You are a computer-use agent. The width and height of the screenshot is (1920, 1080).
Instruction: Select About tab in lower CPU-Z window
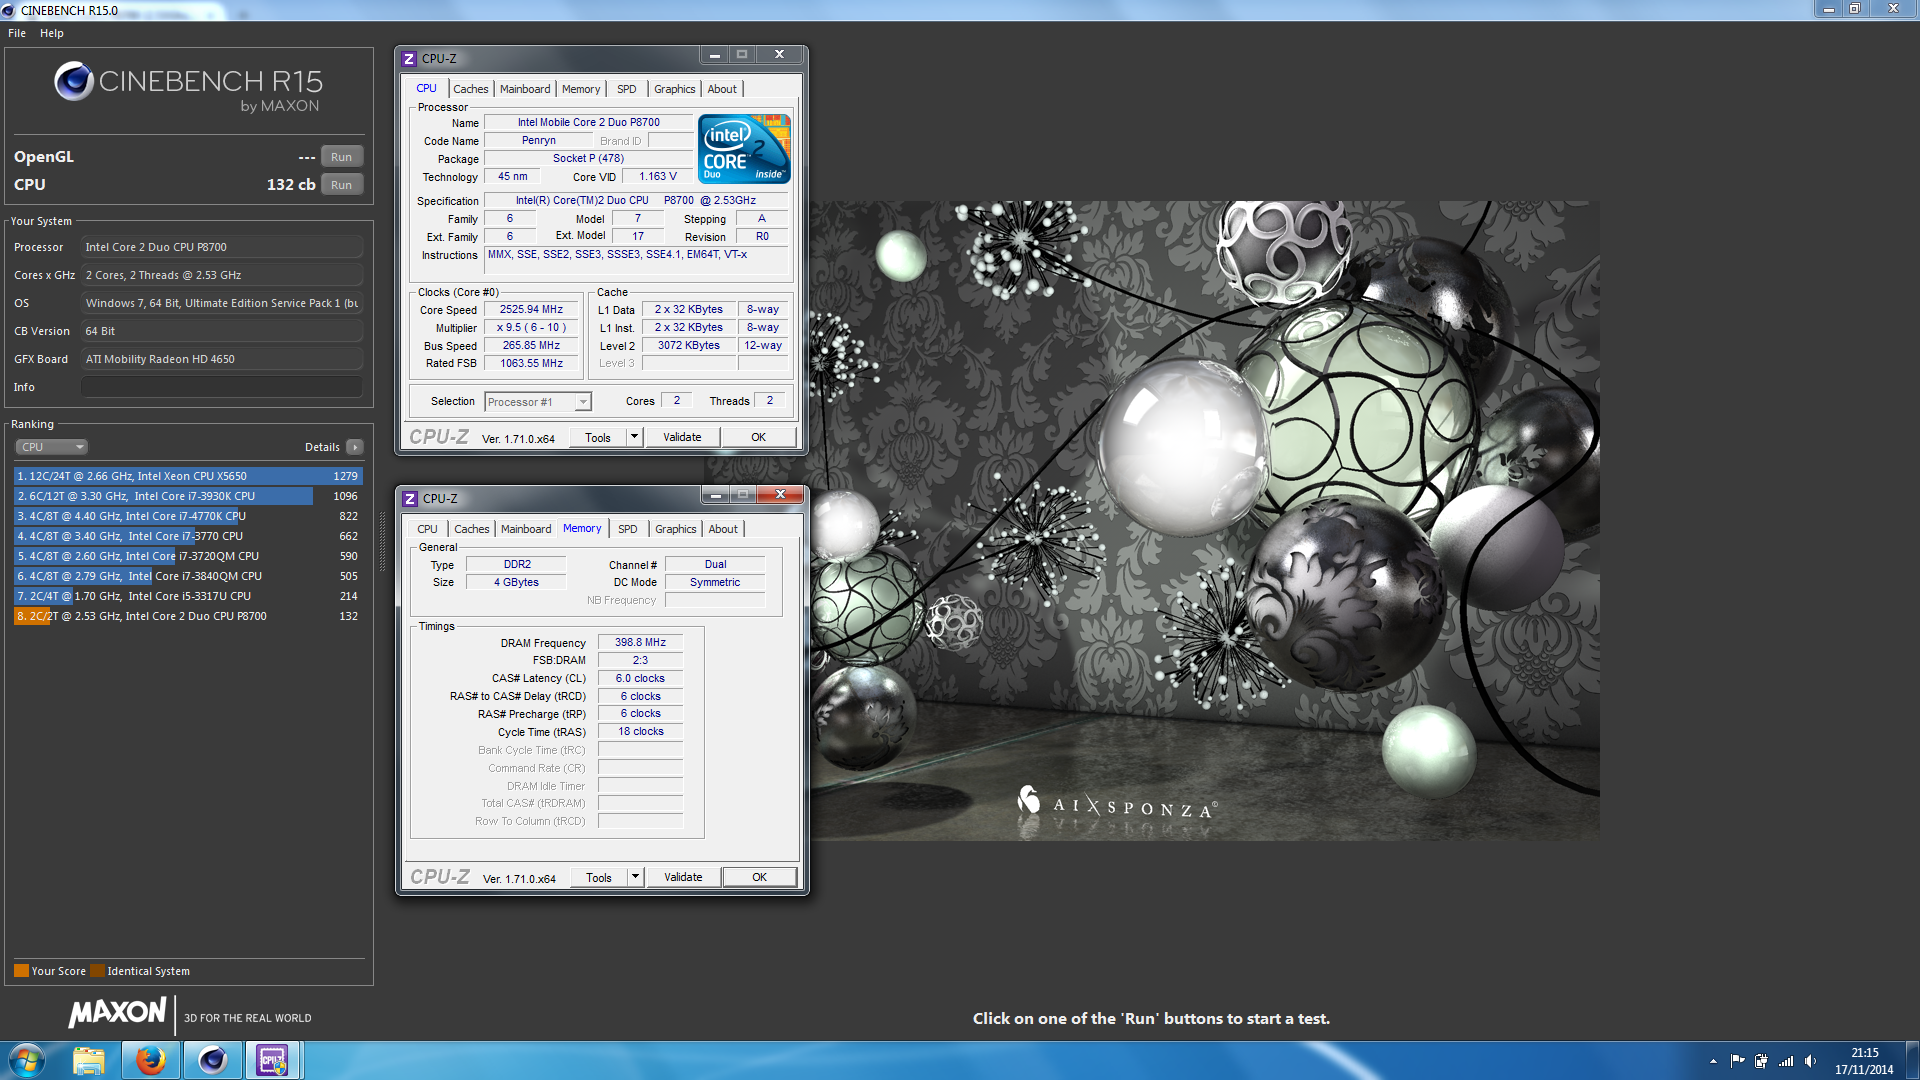point(723,529)
